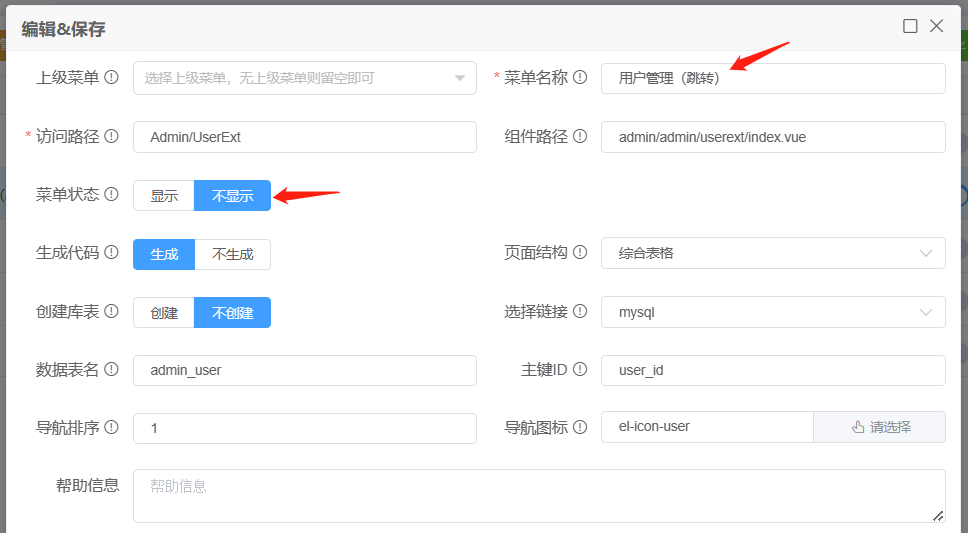968x533 pixels.
Task: Click info icon beside 组件路径
Action: [x=580, y=137]
